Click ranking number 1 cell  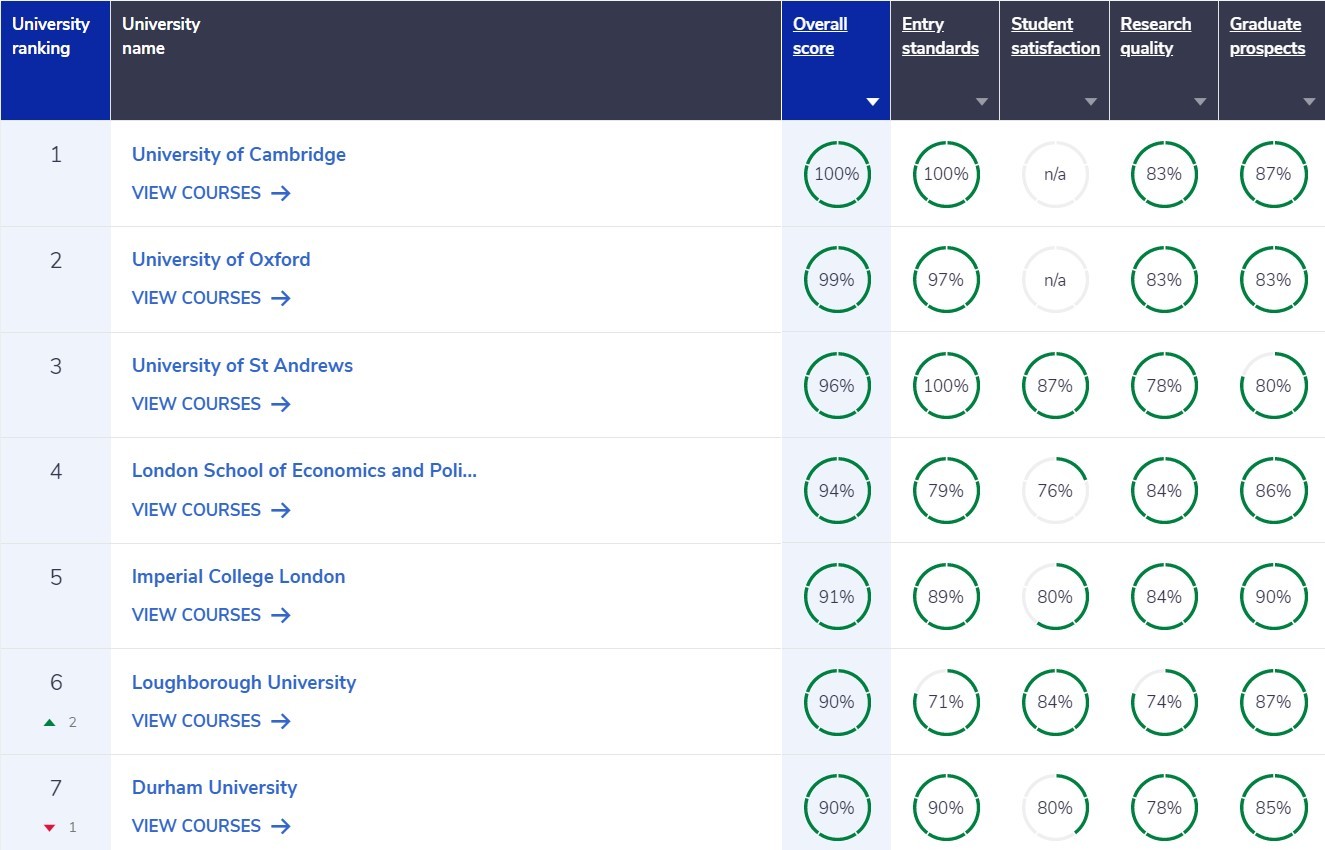click(x=55, y=174)
